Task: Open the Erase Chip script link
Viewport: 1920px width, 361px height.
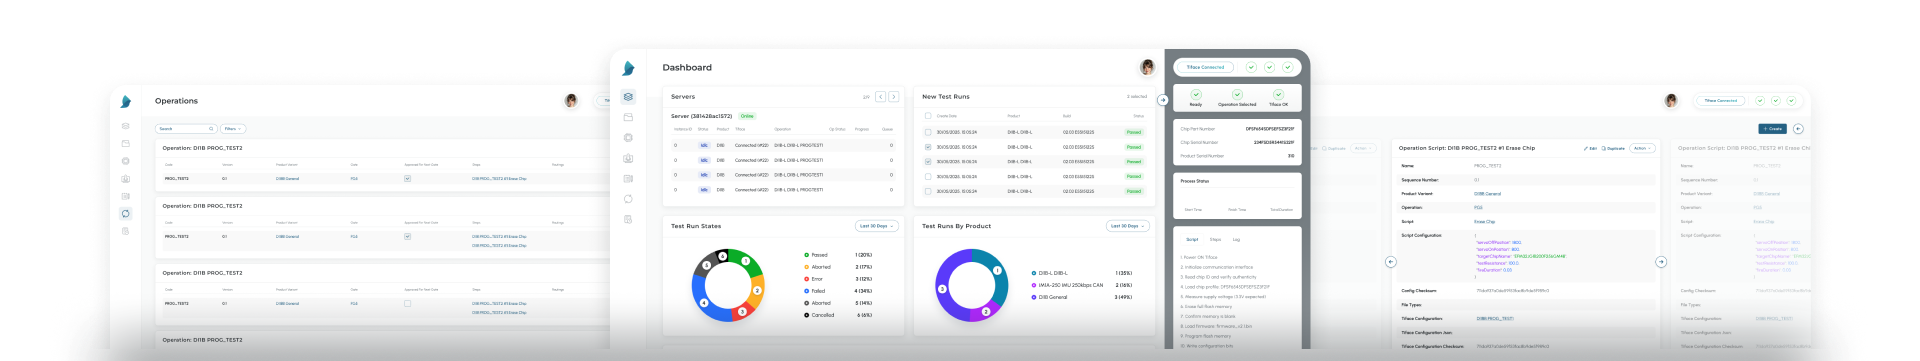Action: pyautogui.click(x=1484, y=222)
